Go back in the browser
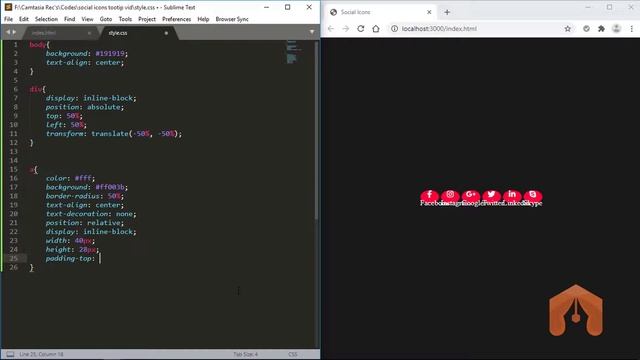 [331, 29]
